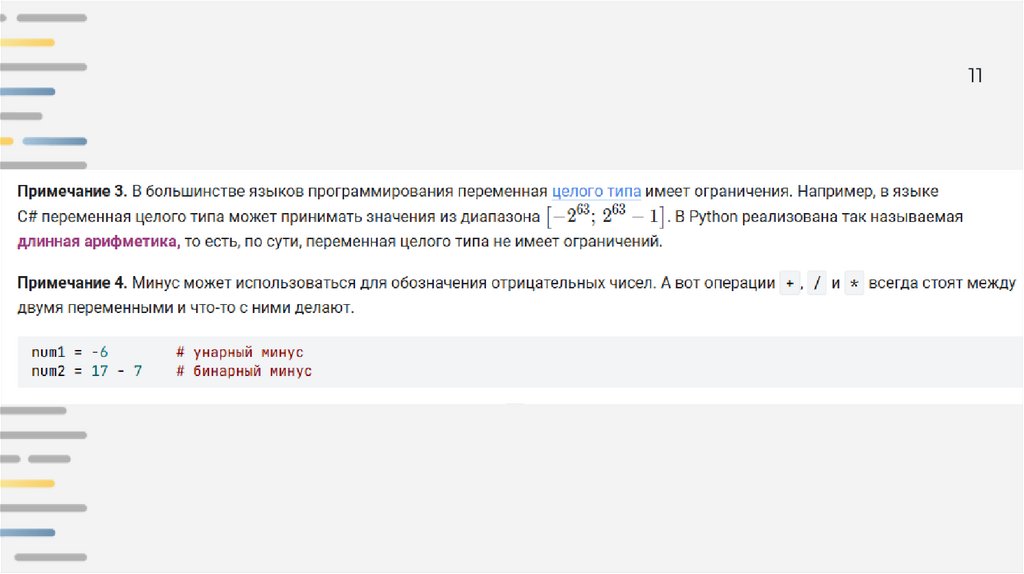Click the "num2" variable in the code block
1024x574 pixels.
pos(47,371)
